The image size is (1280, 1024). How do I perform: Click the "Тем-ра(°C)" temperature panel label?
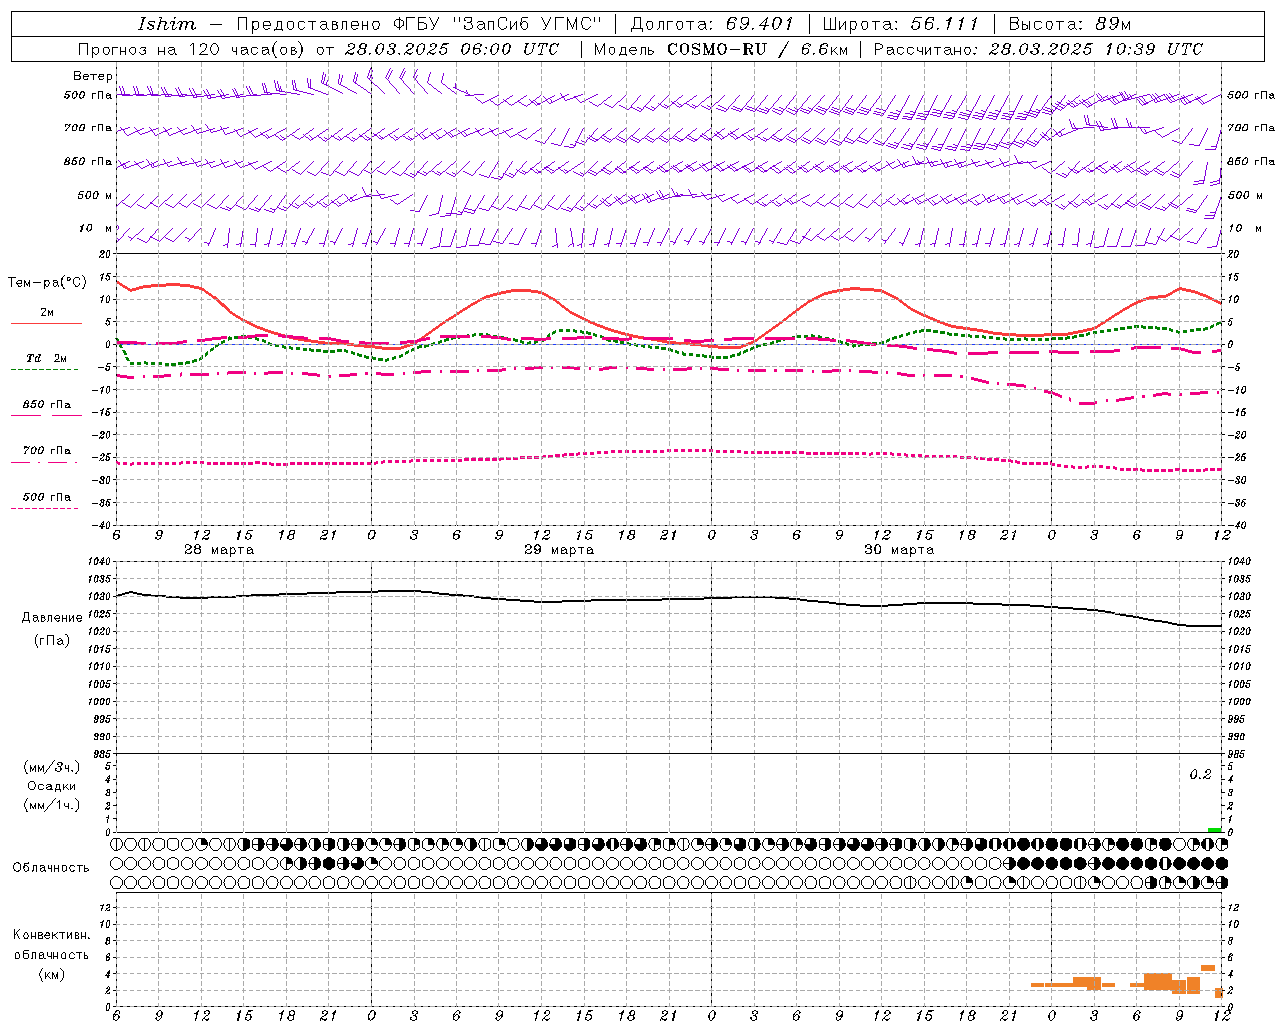(47, 283)
